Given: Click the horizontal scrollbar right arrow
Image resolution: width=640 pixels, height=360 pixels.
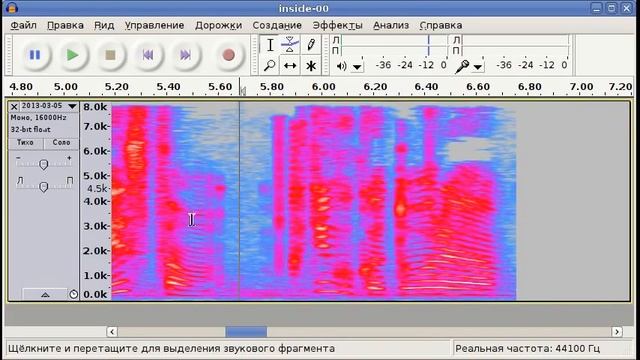Looking at the screenshot, I should tap(617, 332).
